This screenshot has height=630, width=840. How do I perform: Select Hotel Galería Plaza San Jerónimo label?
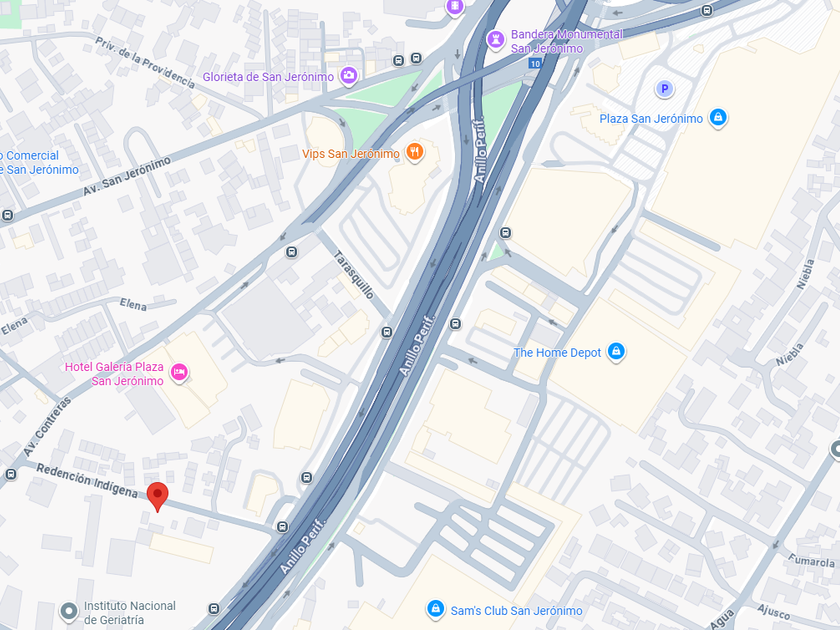(114, 374)
